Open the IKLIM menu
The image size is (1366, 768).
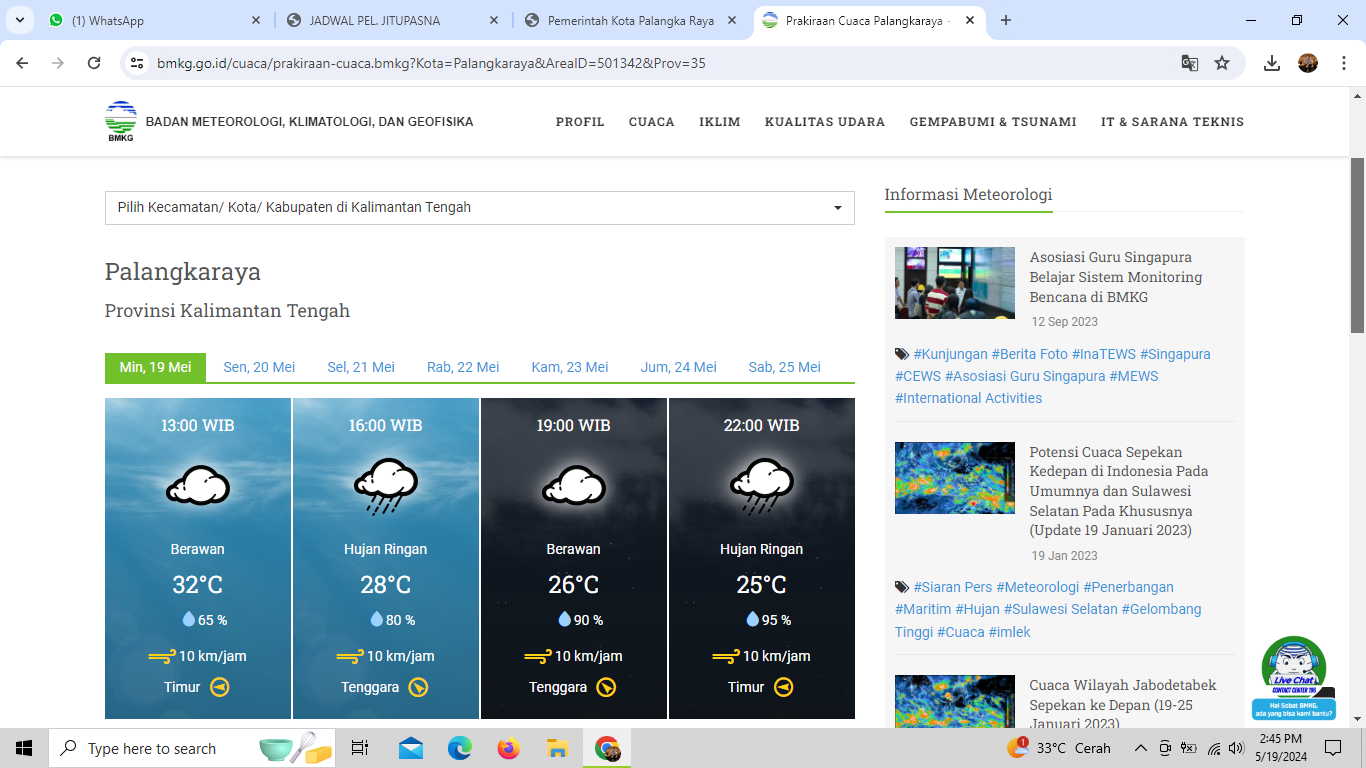click(x=720, y=122)
